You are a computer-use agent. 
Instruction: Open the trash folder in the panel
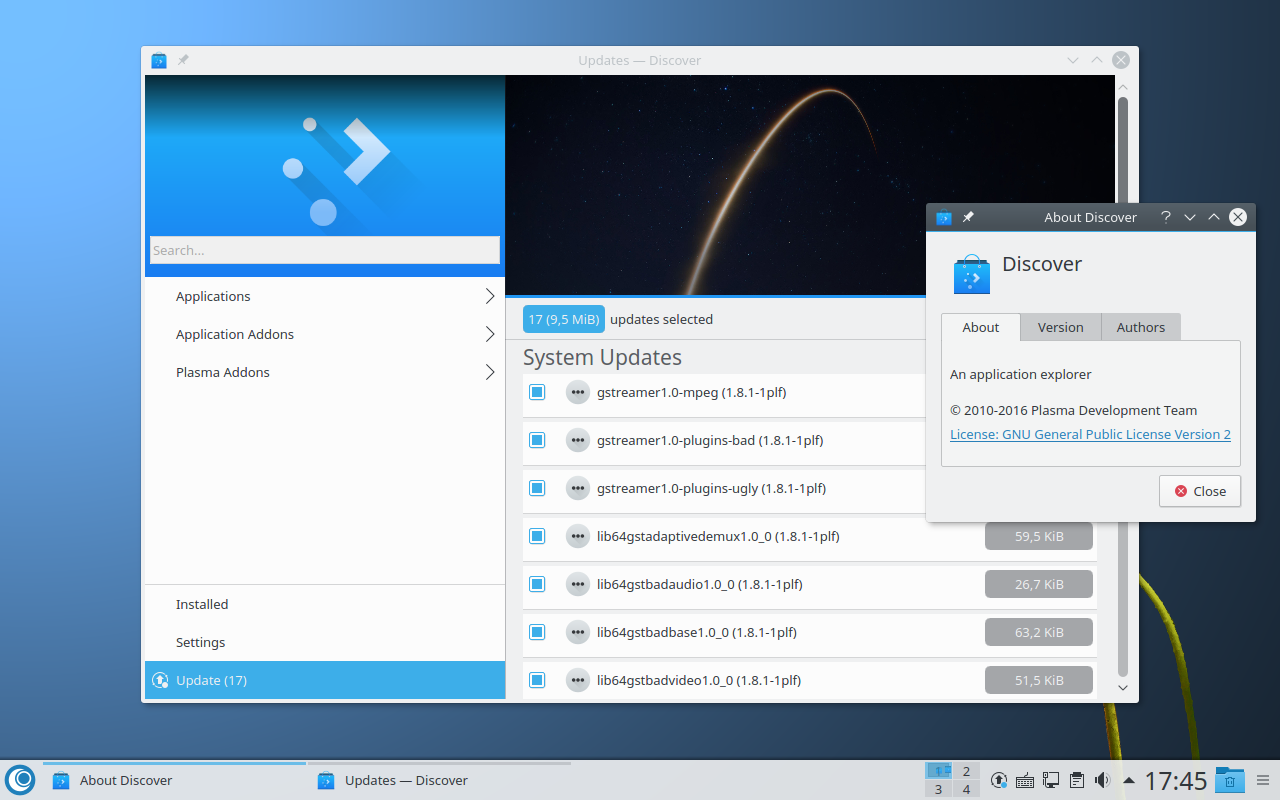coord(1229,780)
